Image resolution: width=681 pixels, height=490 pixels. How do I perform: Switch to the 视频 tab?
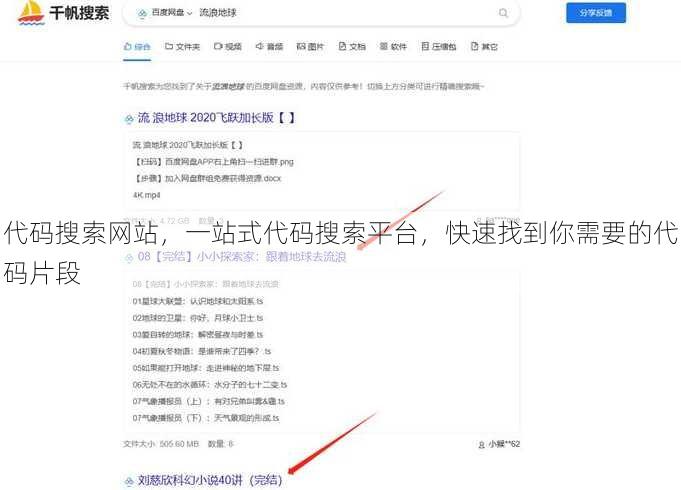coord(228,46)
